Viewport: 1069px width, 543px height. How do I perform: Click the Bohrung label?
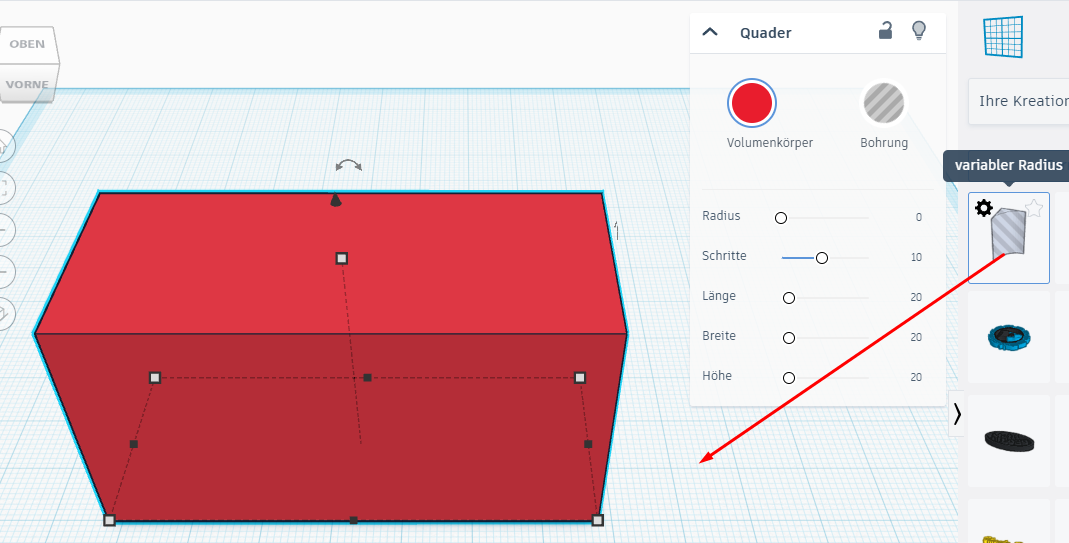884,143
